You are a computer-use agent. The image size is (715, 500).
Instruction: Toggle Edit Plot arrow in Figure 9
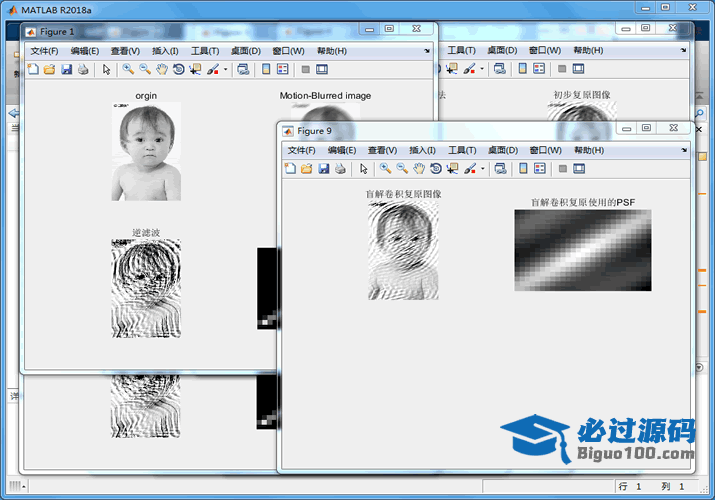[x=364, y=169]
